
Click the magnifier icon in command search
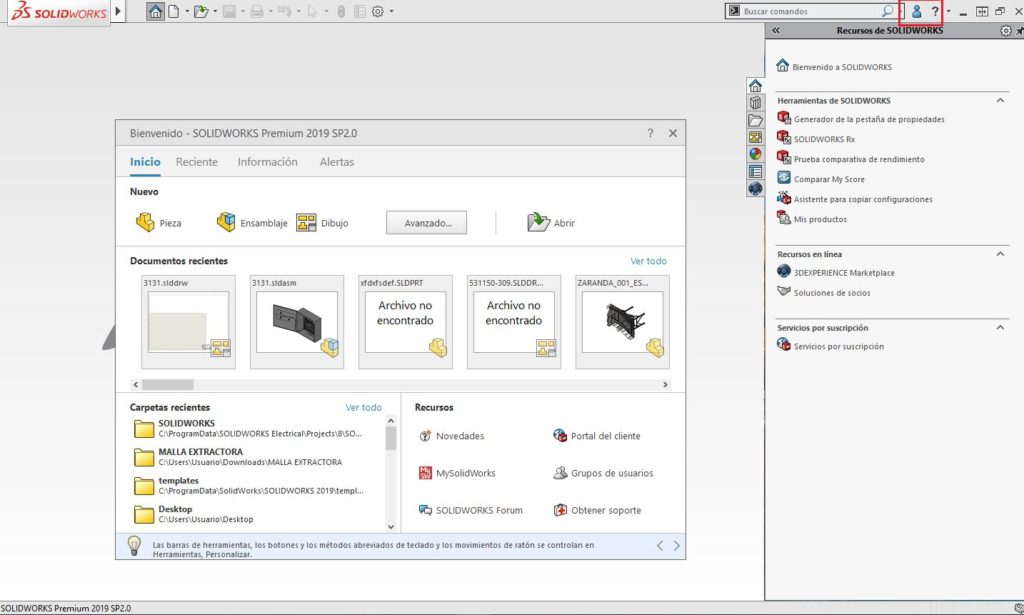point(888,11)
